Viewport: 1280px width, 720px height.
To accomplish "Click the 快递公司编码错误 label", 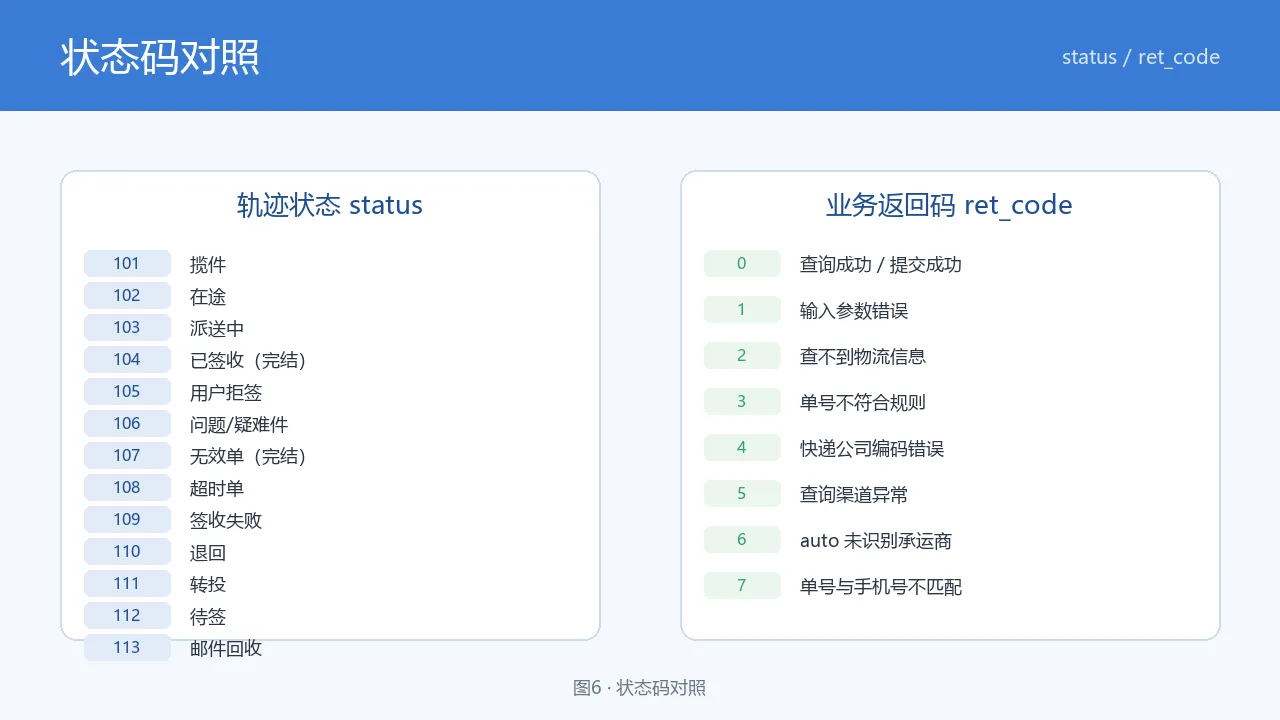I will (872, 449).
